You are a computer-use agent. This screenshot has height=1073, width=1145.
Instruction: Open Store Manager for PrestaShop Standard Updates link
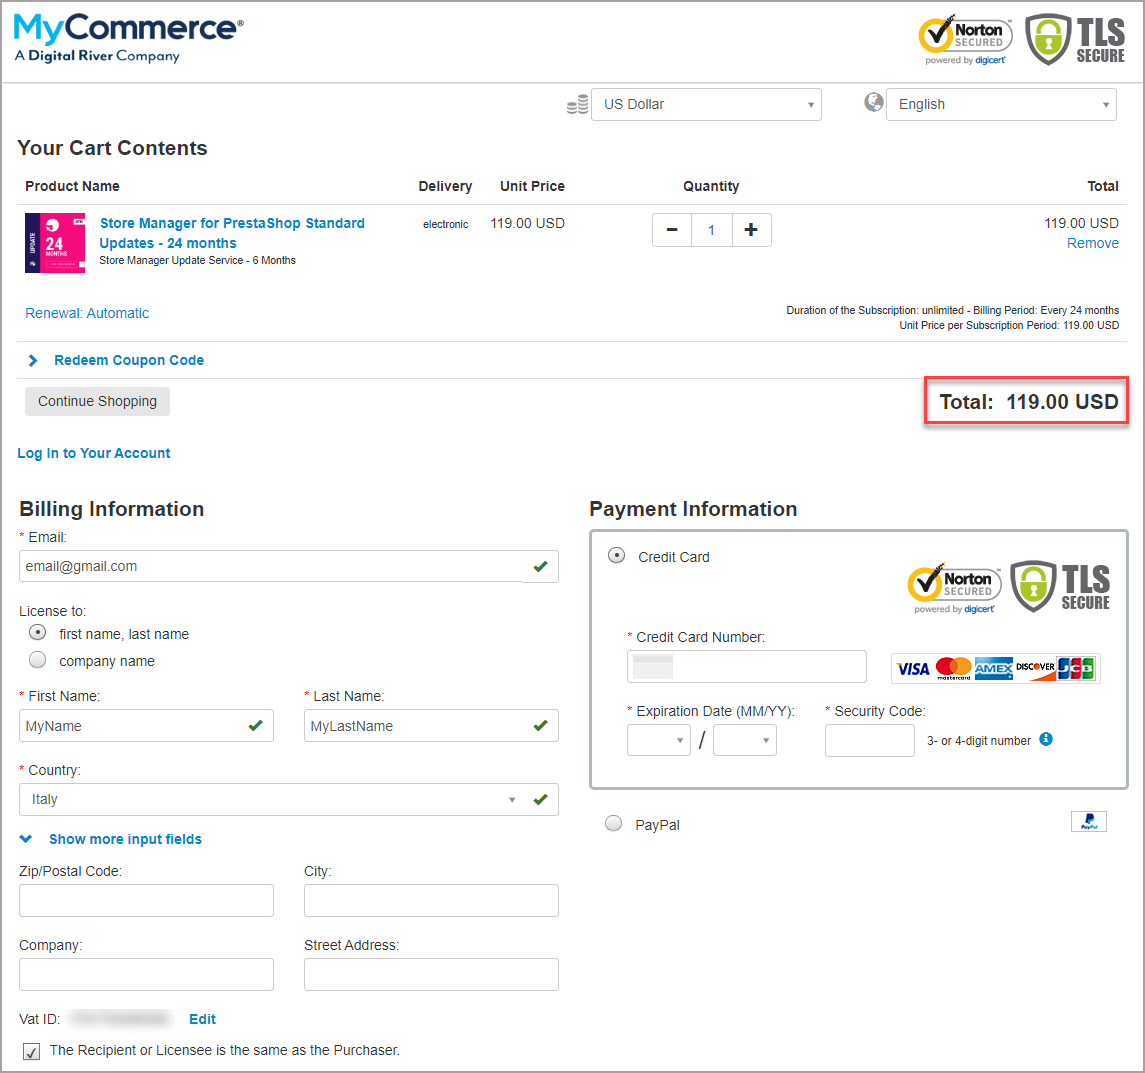coord(232,233)
